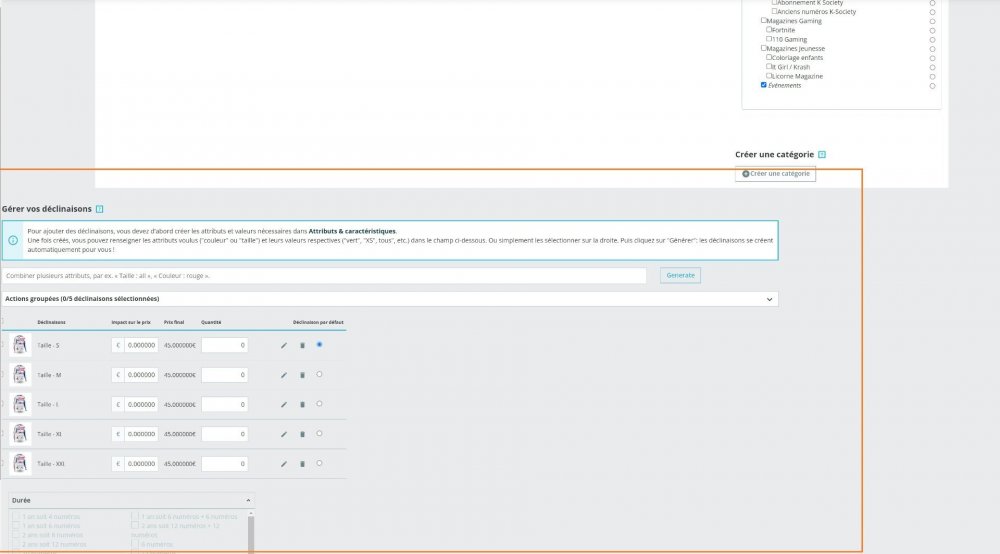Set Taille - M as default combination
The image size is (1000, 554).
pos(320,374)
